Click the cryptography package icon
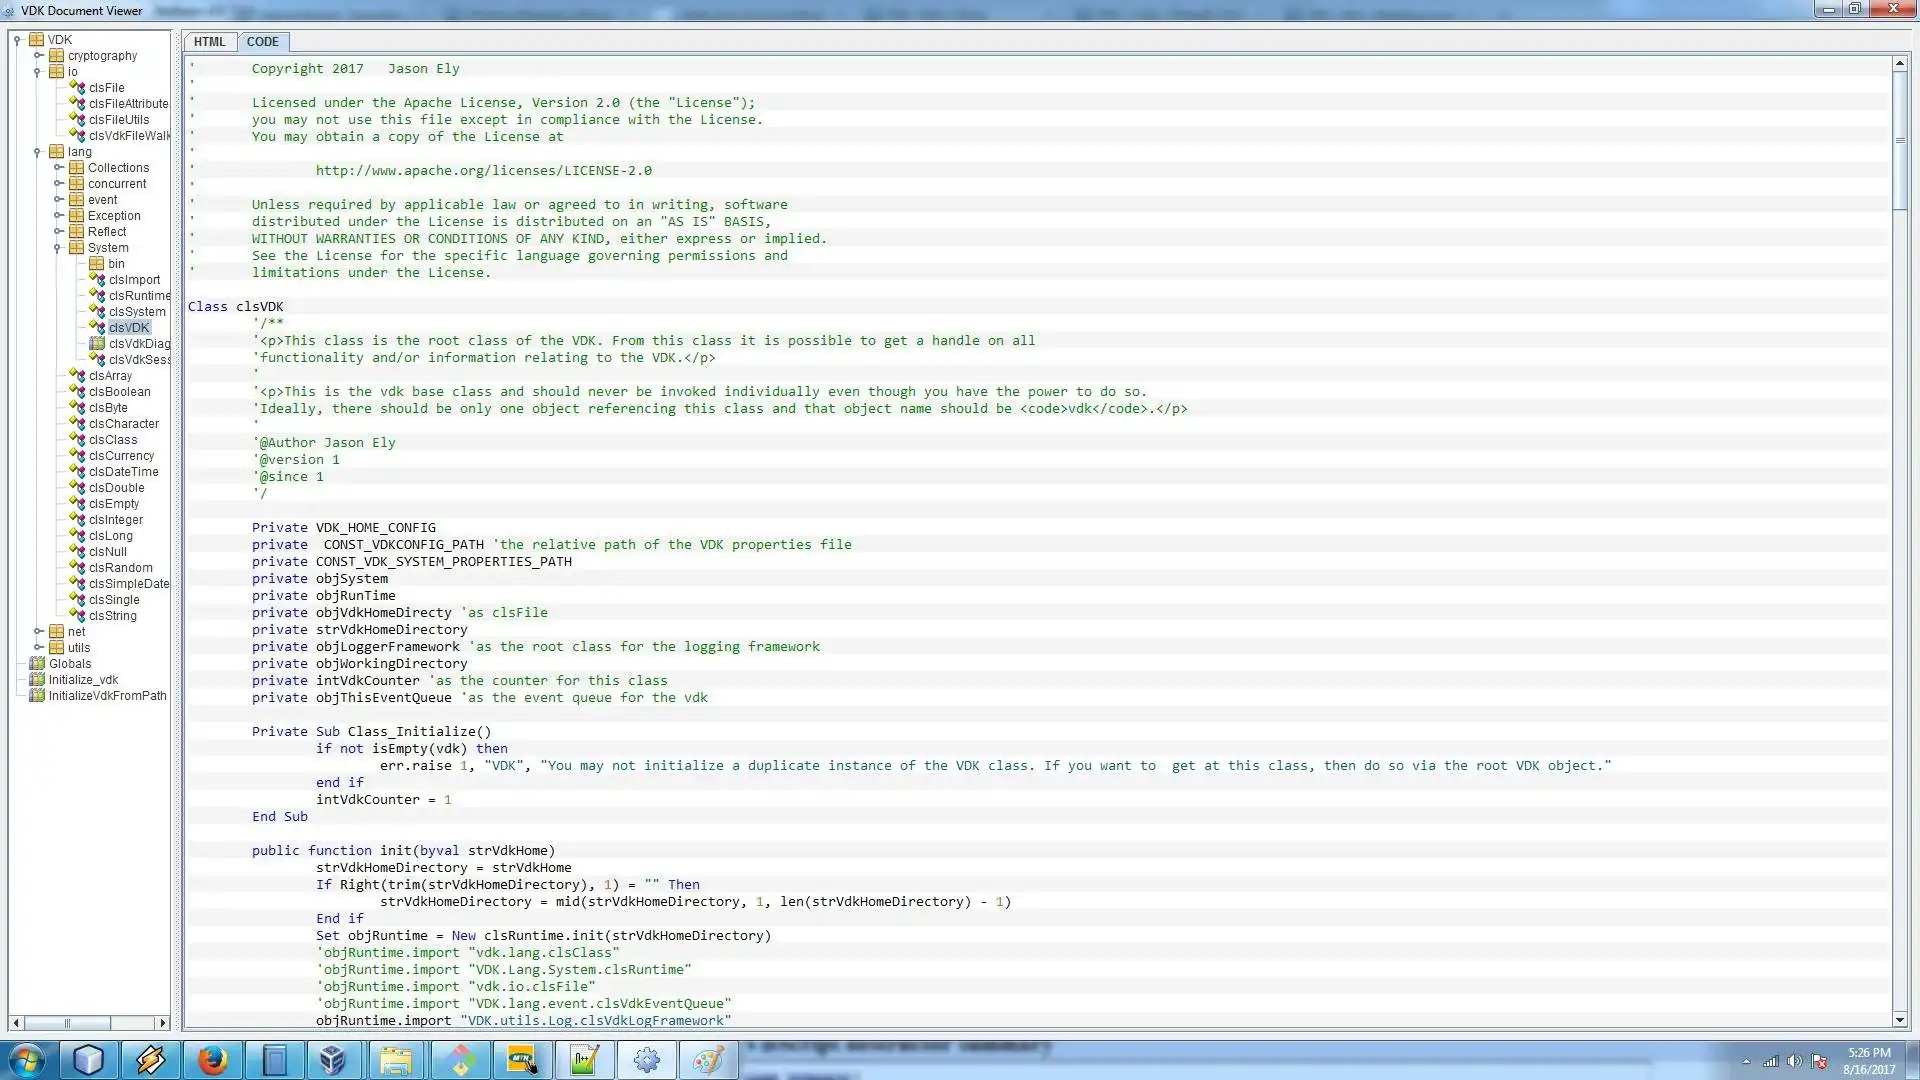The image size is (1920, 1080). 57,56
